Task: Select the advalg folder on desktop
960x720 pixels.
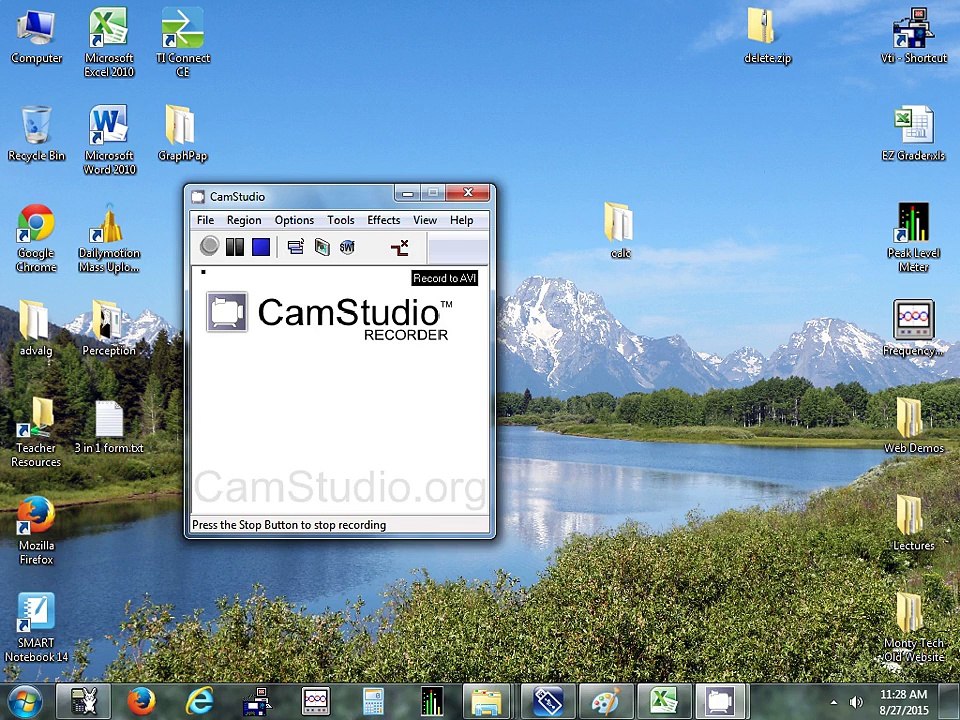Action: 36,328
